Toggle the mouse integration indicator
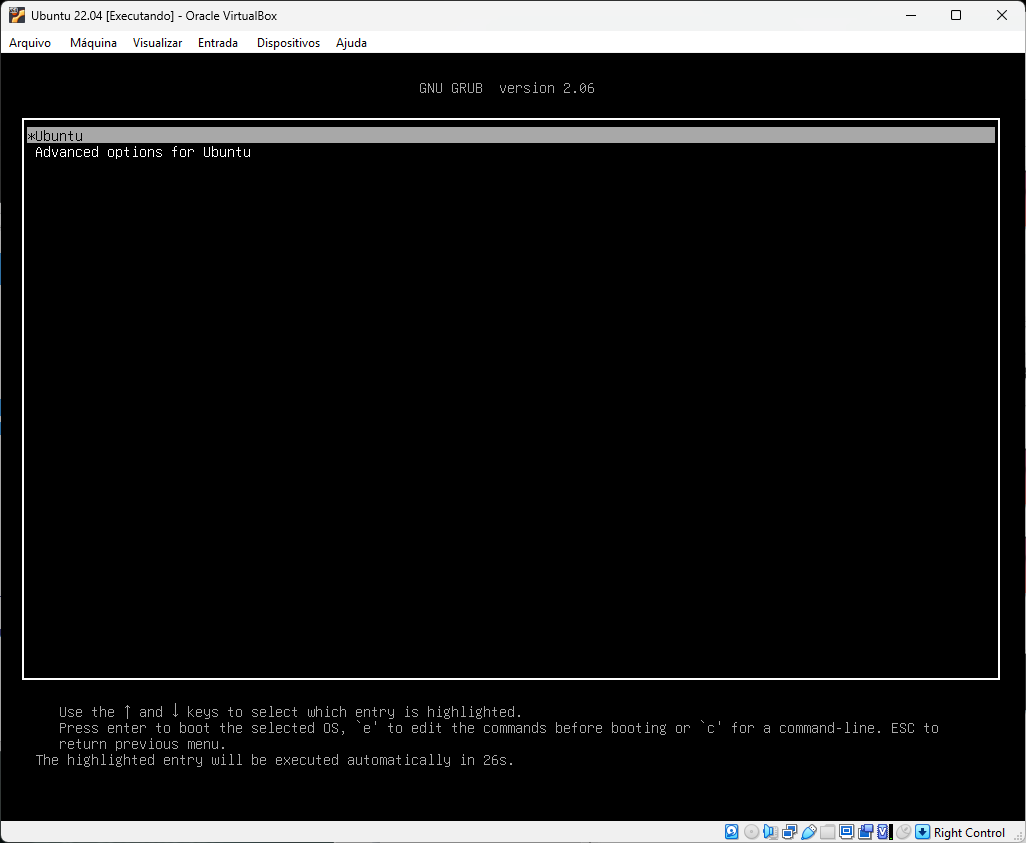 click(903, 832)
